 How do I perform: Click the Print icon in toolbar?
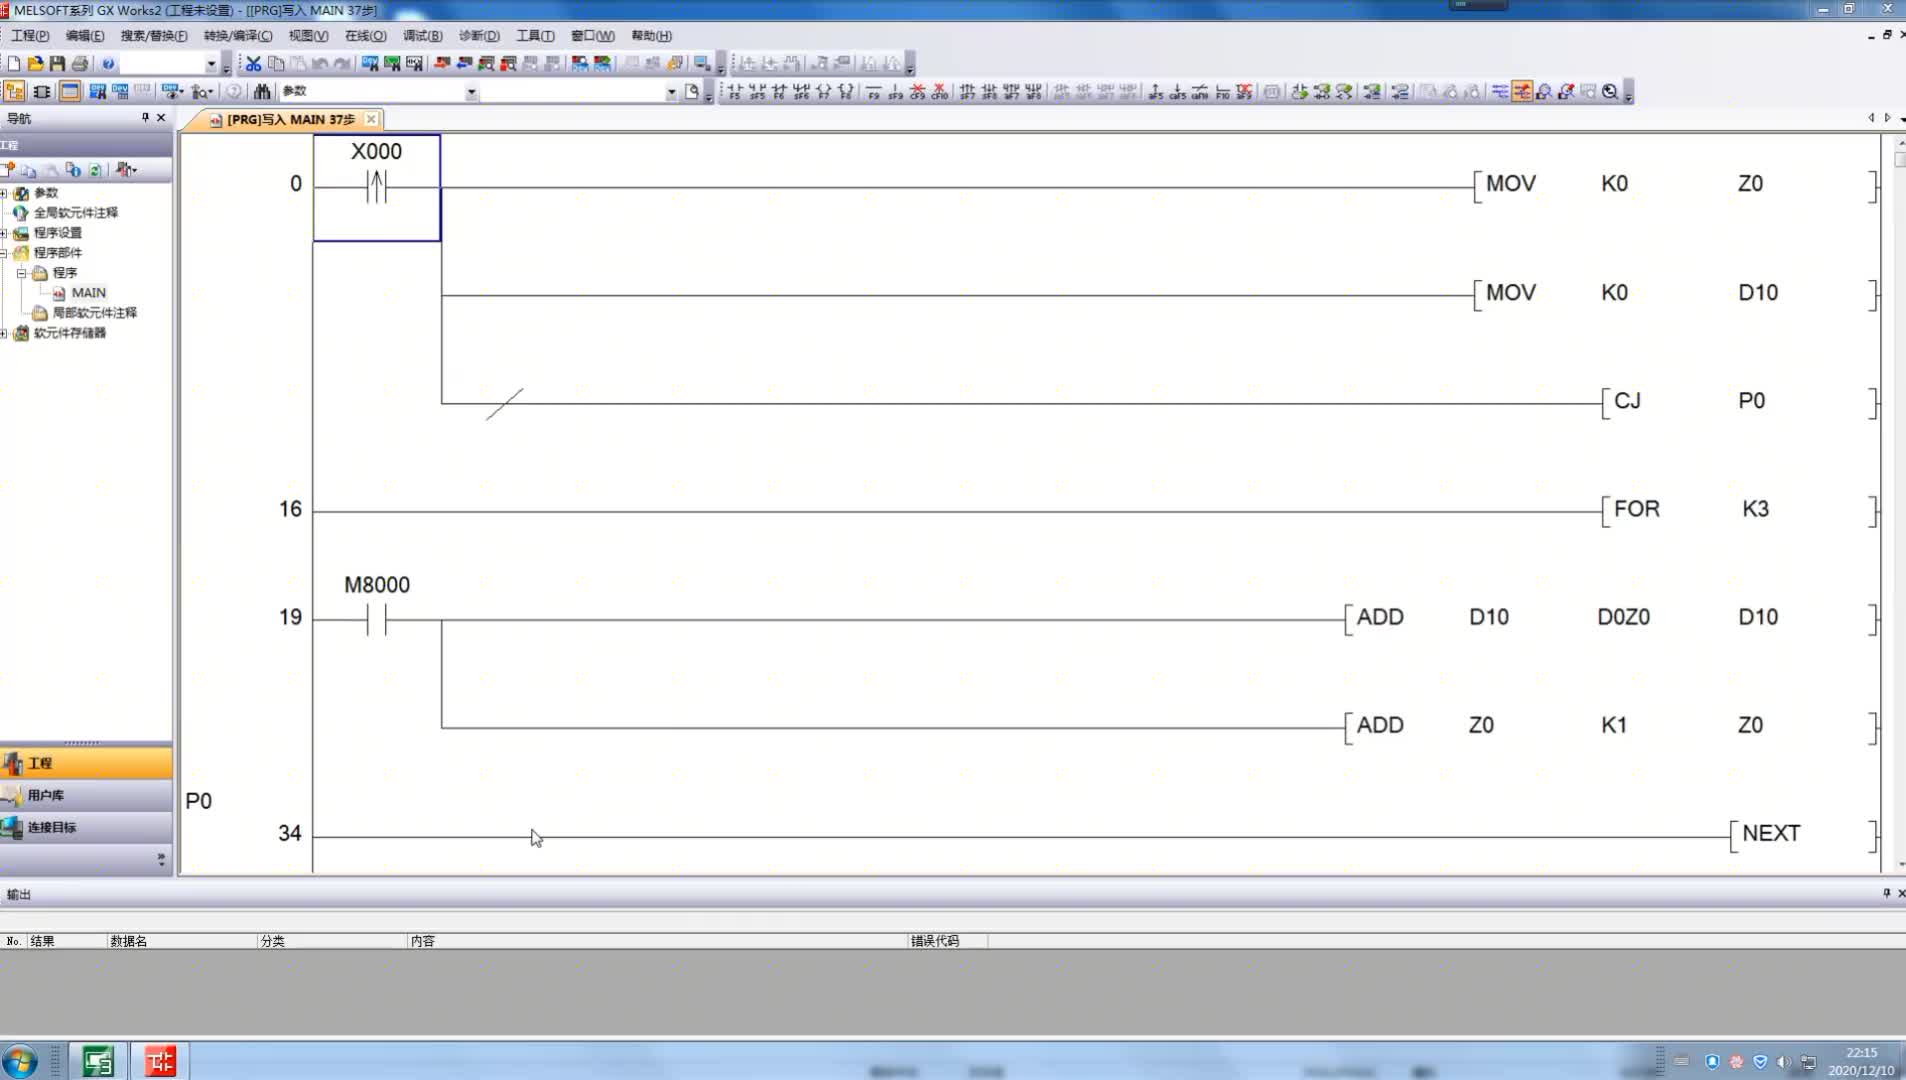click(80, 64)
